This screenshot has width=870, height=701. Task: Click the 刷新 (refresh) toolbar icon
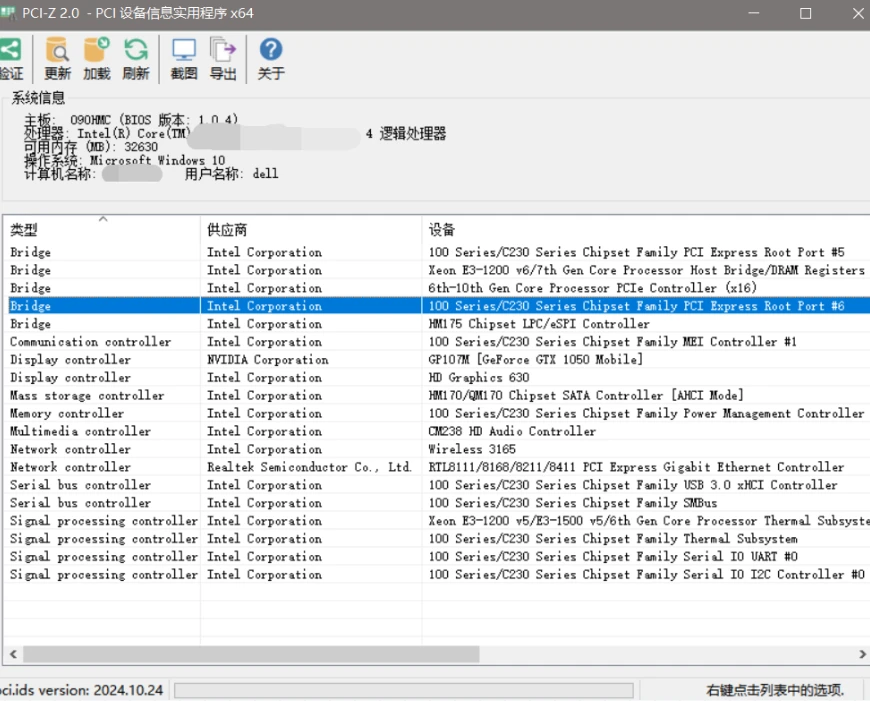135,50
